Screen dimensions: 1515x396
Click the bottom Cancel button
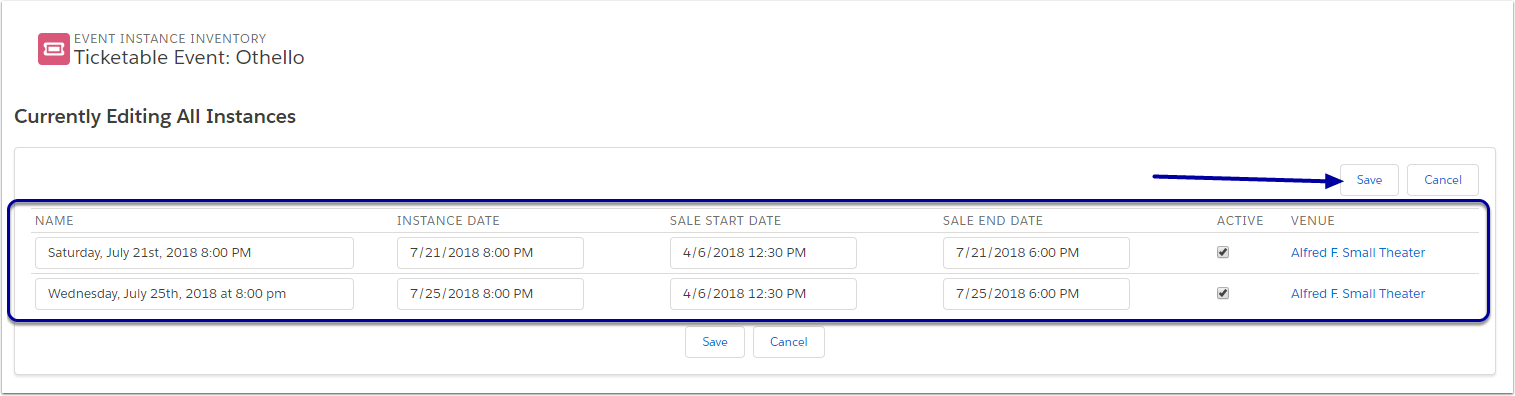(789, 342)
